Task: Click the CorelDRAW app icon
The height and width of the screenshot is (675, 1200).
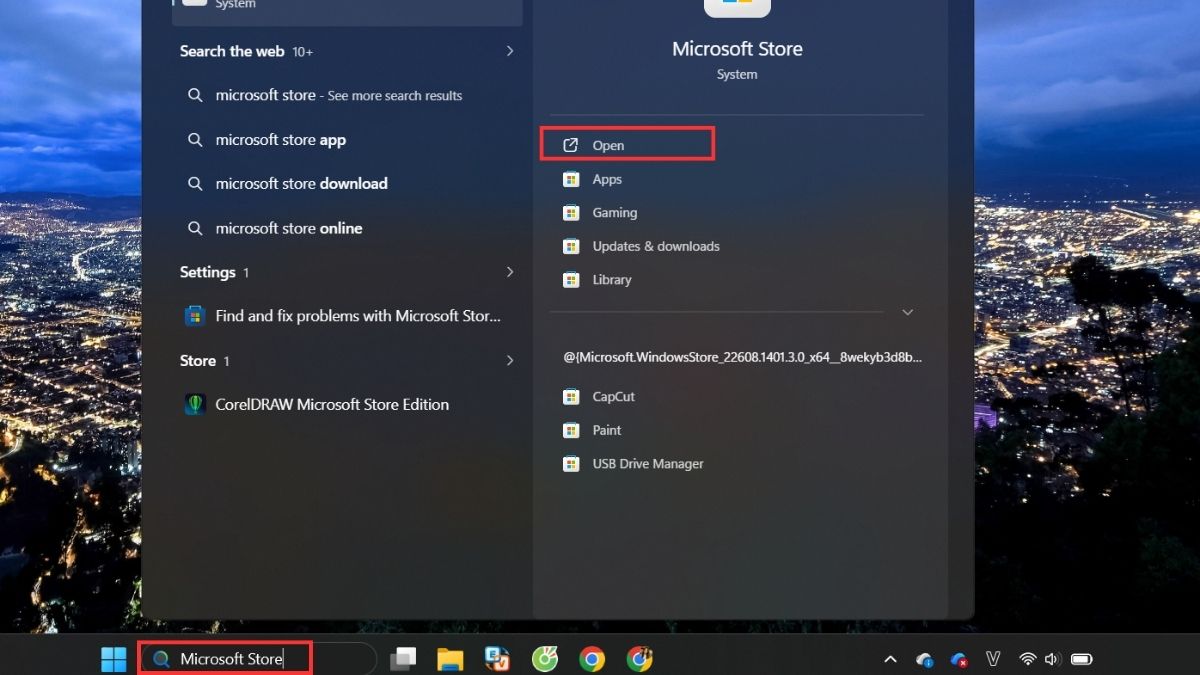Action: tap(195, 405)
